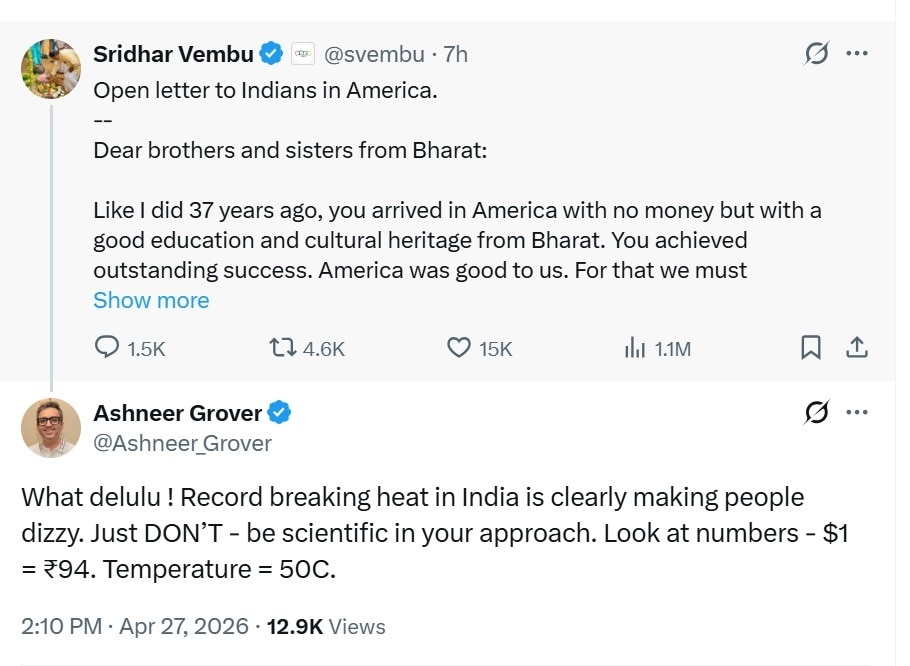Viewport: 910px width, 666px height.
Task: Click the Sridhar Vembu display name
Action: coord(173,54)
